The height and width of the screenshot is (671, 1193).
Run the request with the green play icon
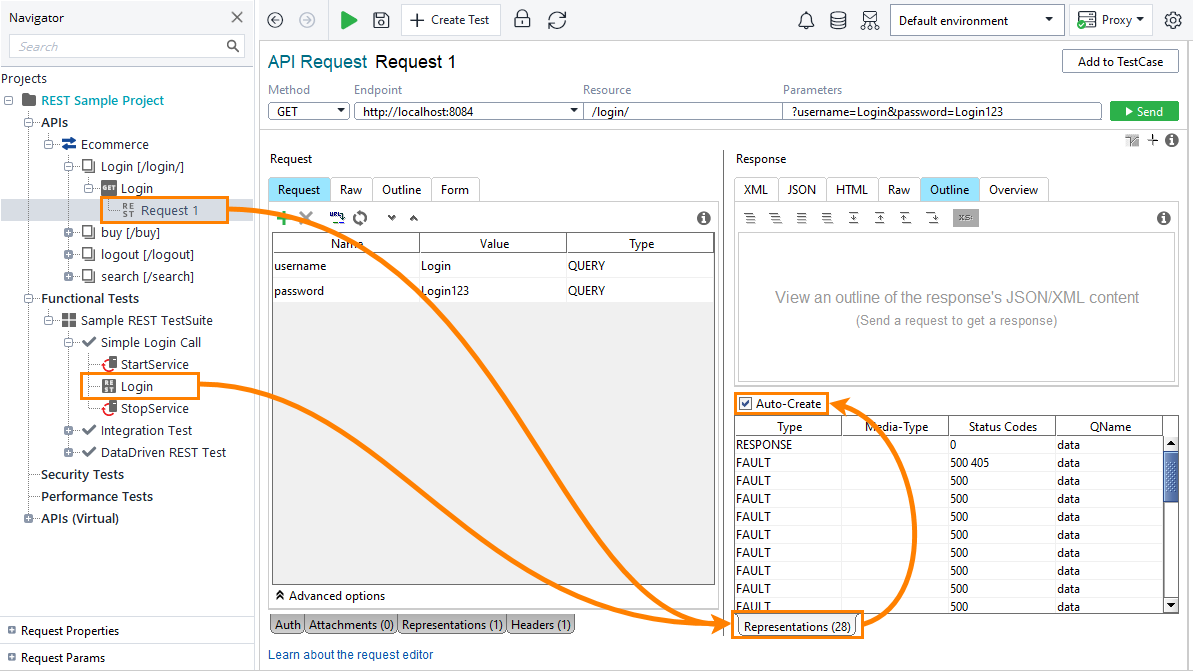coord(347,20)
